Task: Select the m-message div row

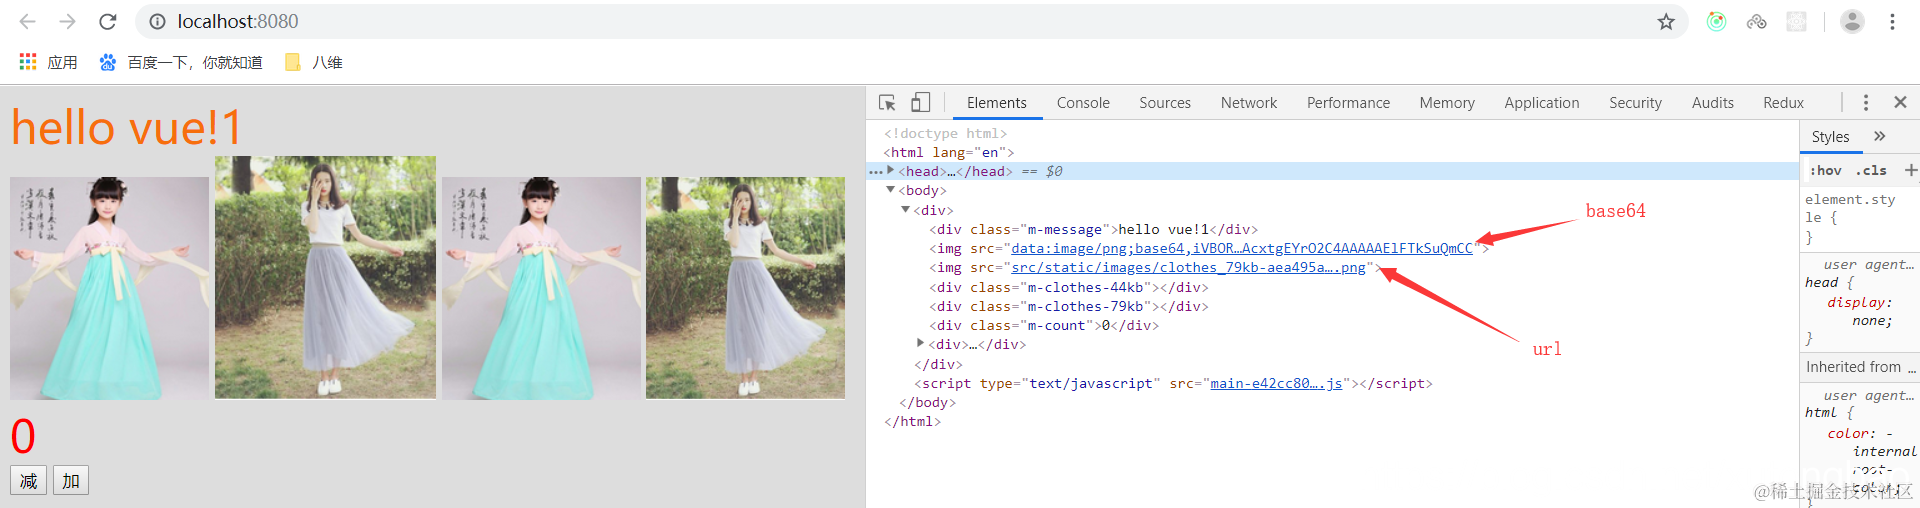Action: 1094,229
